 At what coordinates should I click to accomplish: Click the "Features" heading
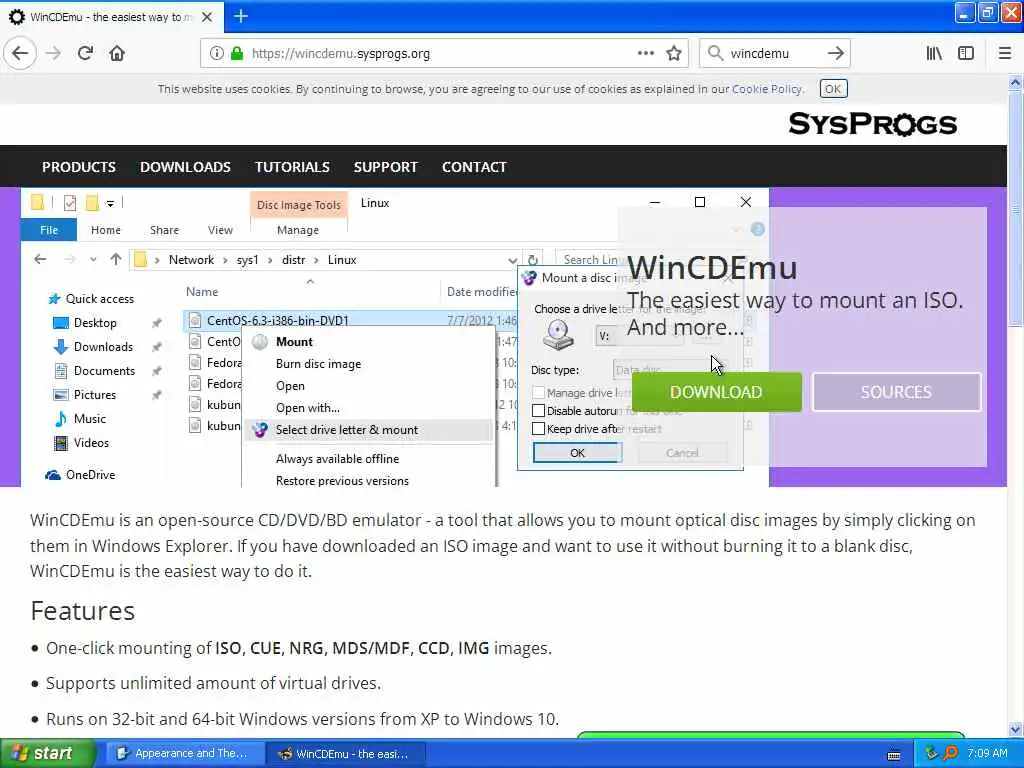[82, 611]
